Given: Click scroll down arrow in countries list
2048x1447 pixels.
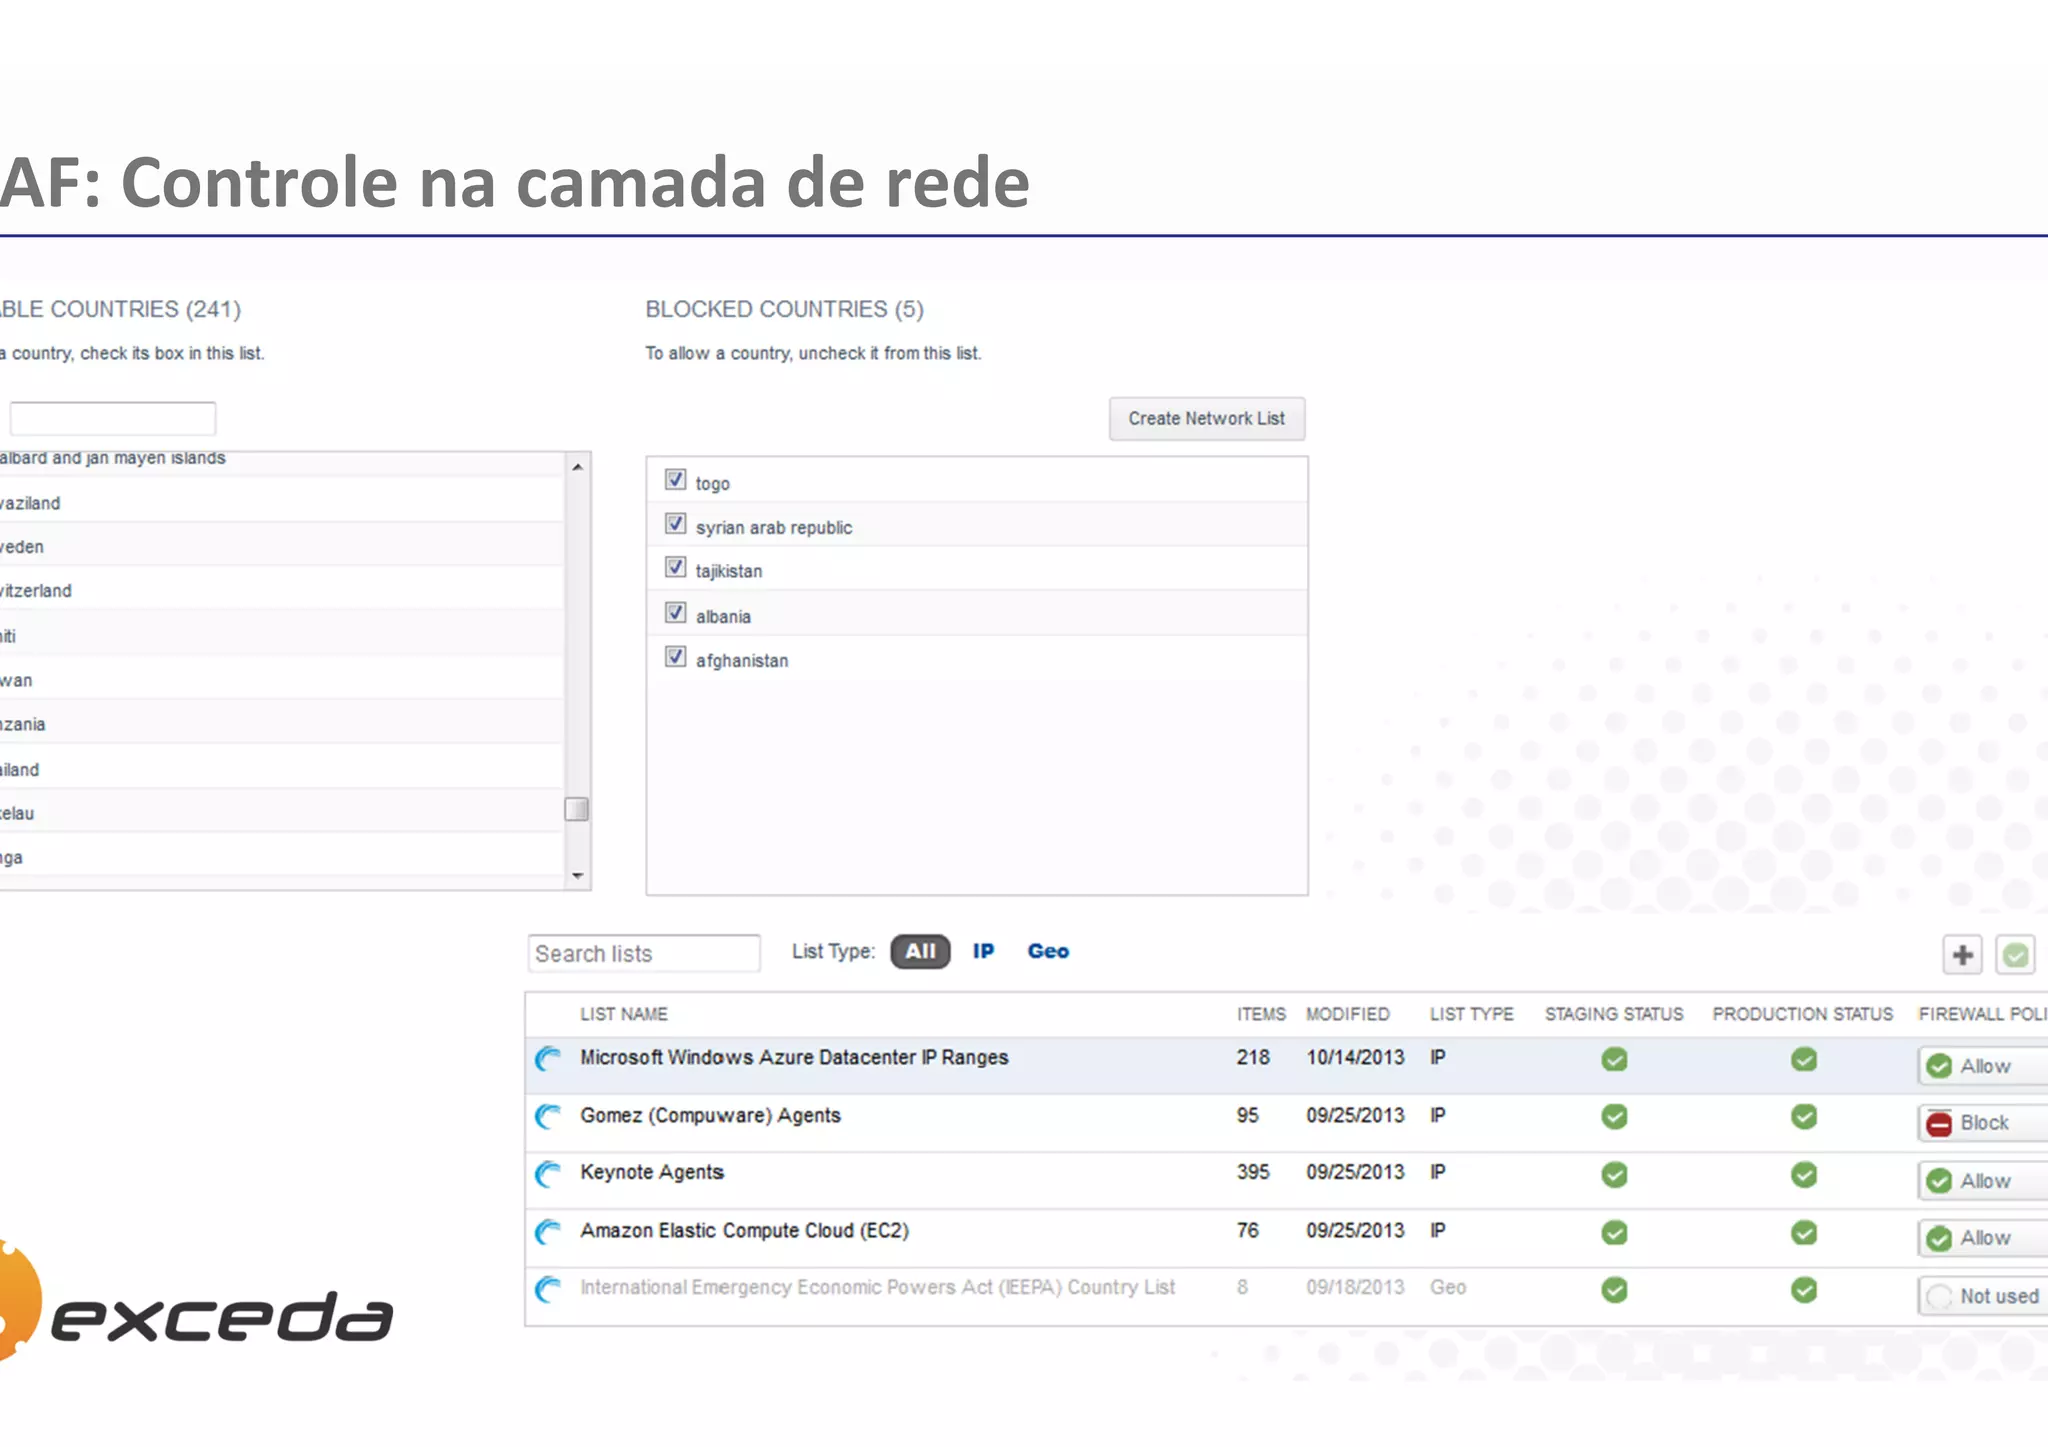Looking at the screenshot, I should point(577,876).
